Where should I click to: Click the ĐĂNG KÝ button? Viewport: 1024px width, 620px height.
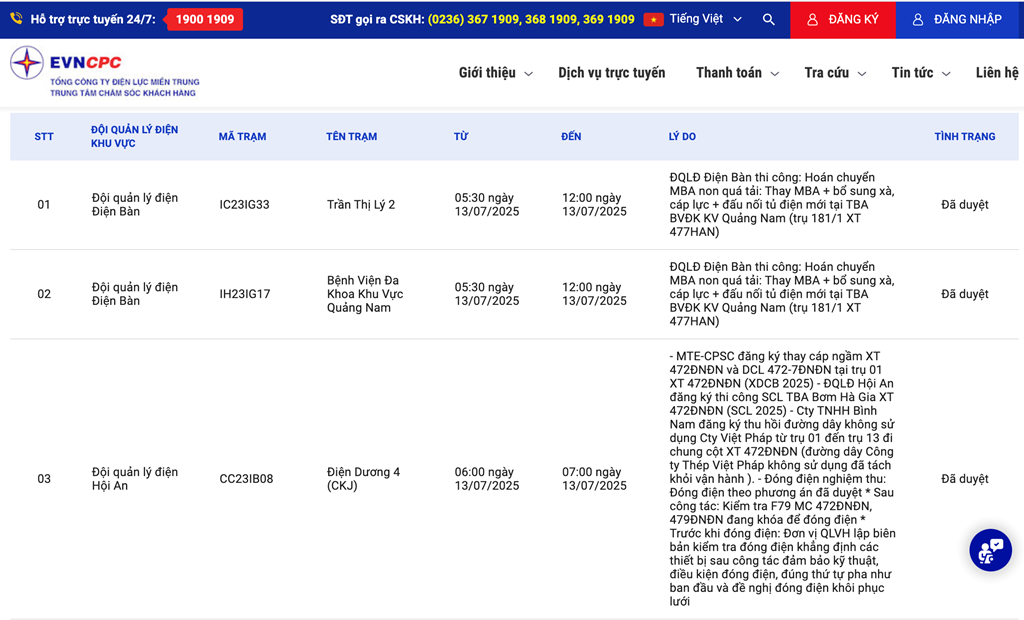(842, 20)
